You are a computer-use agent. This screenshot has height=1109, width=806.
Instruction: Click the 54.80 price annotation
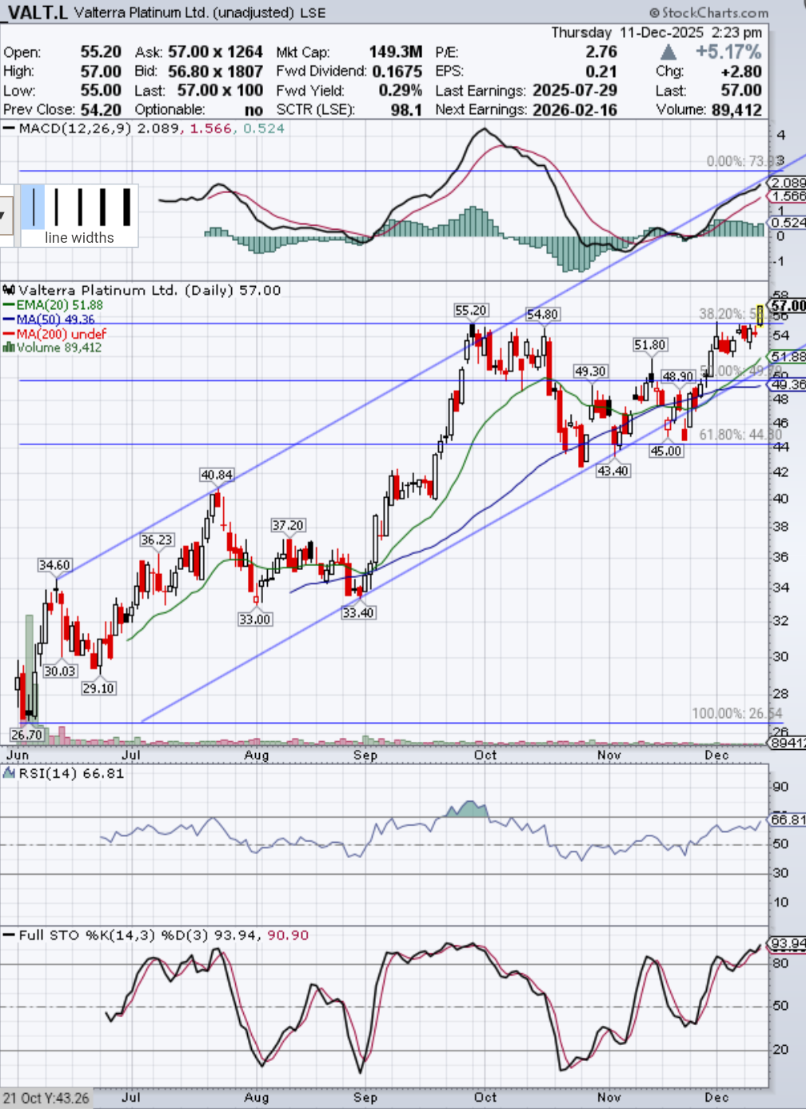(x=542, y=314)
